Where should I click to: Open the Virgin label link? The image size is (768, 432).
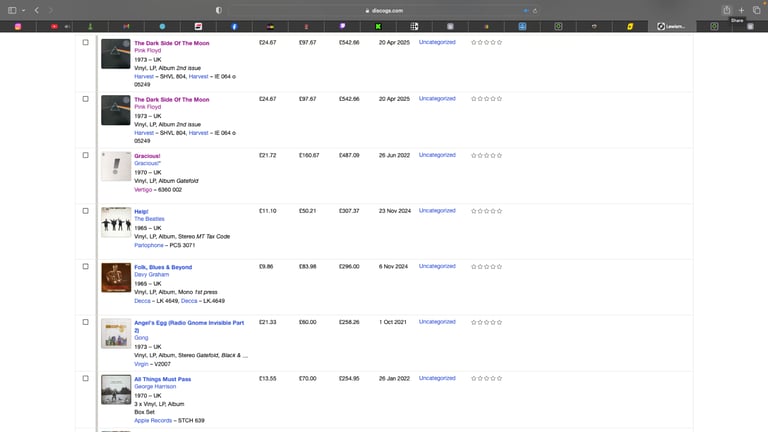(141, 364)
